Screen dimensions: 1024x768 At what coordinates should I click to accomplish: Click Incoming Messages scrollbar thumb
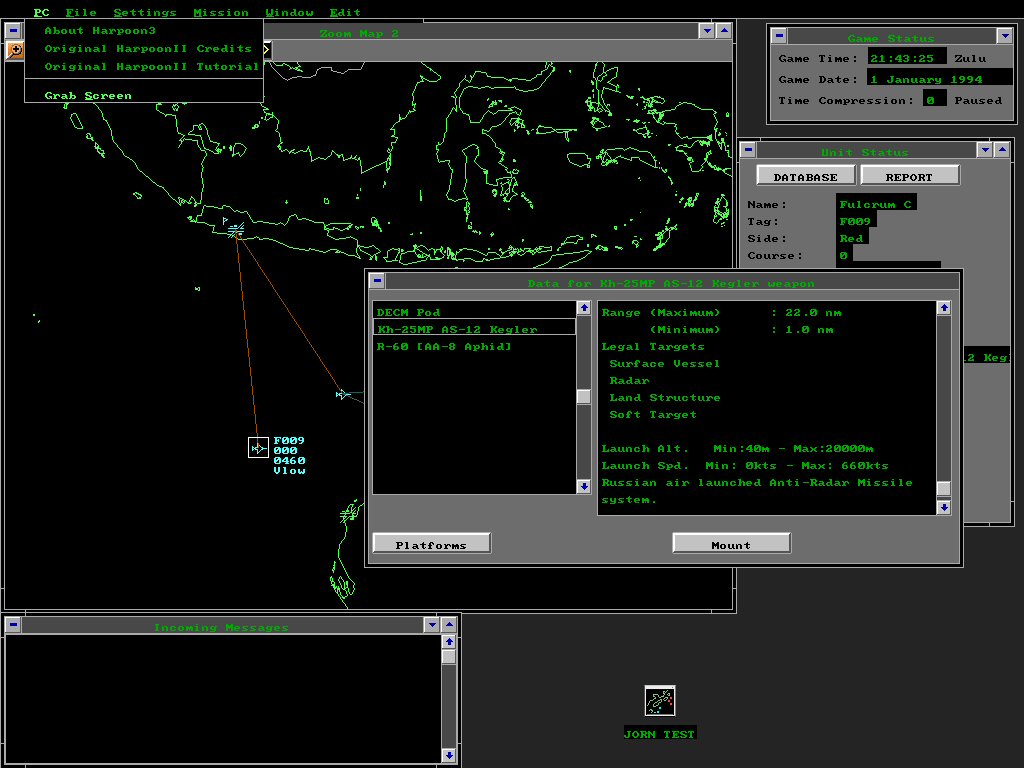point(449,656)
